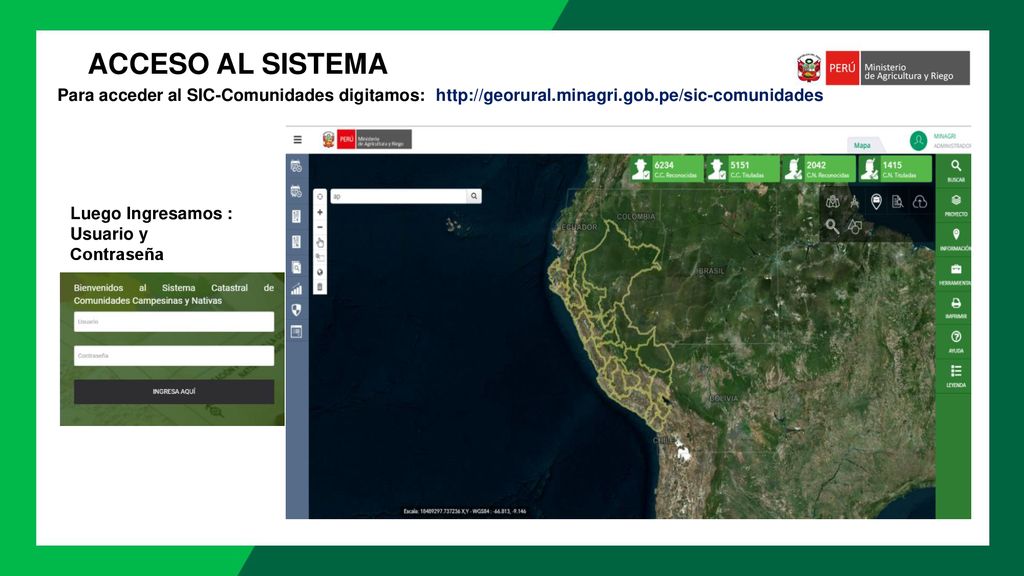Click location pin tool in popup
Image resolution: width=1024 pixels, height=576 pixels.
click(876, 202)
